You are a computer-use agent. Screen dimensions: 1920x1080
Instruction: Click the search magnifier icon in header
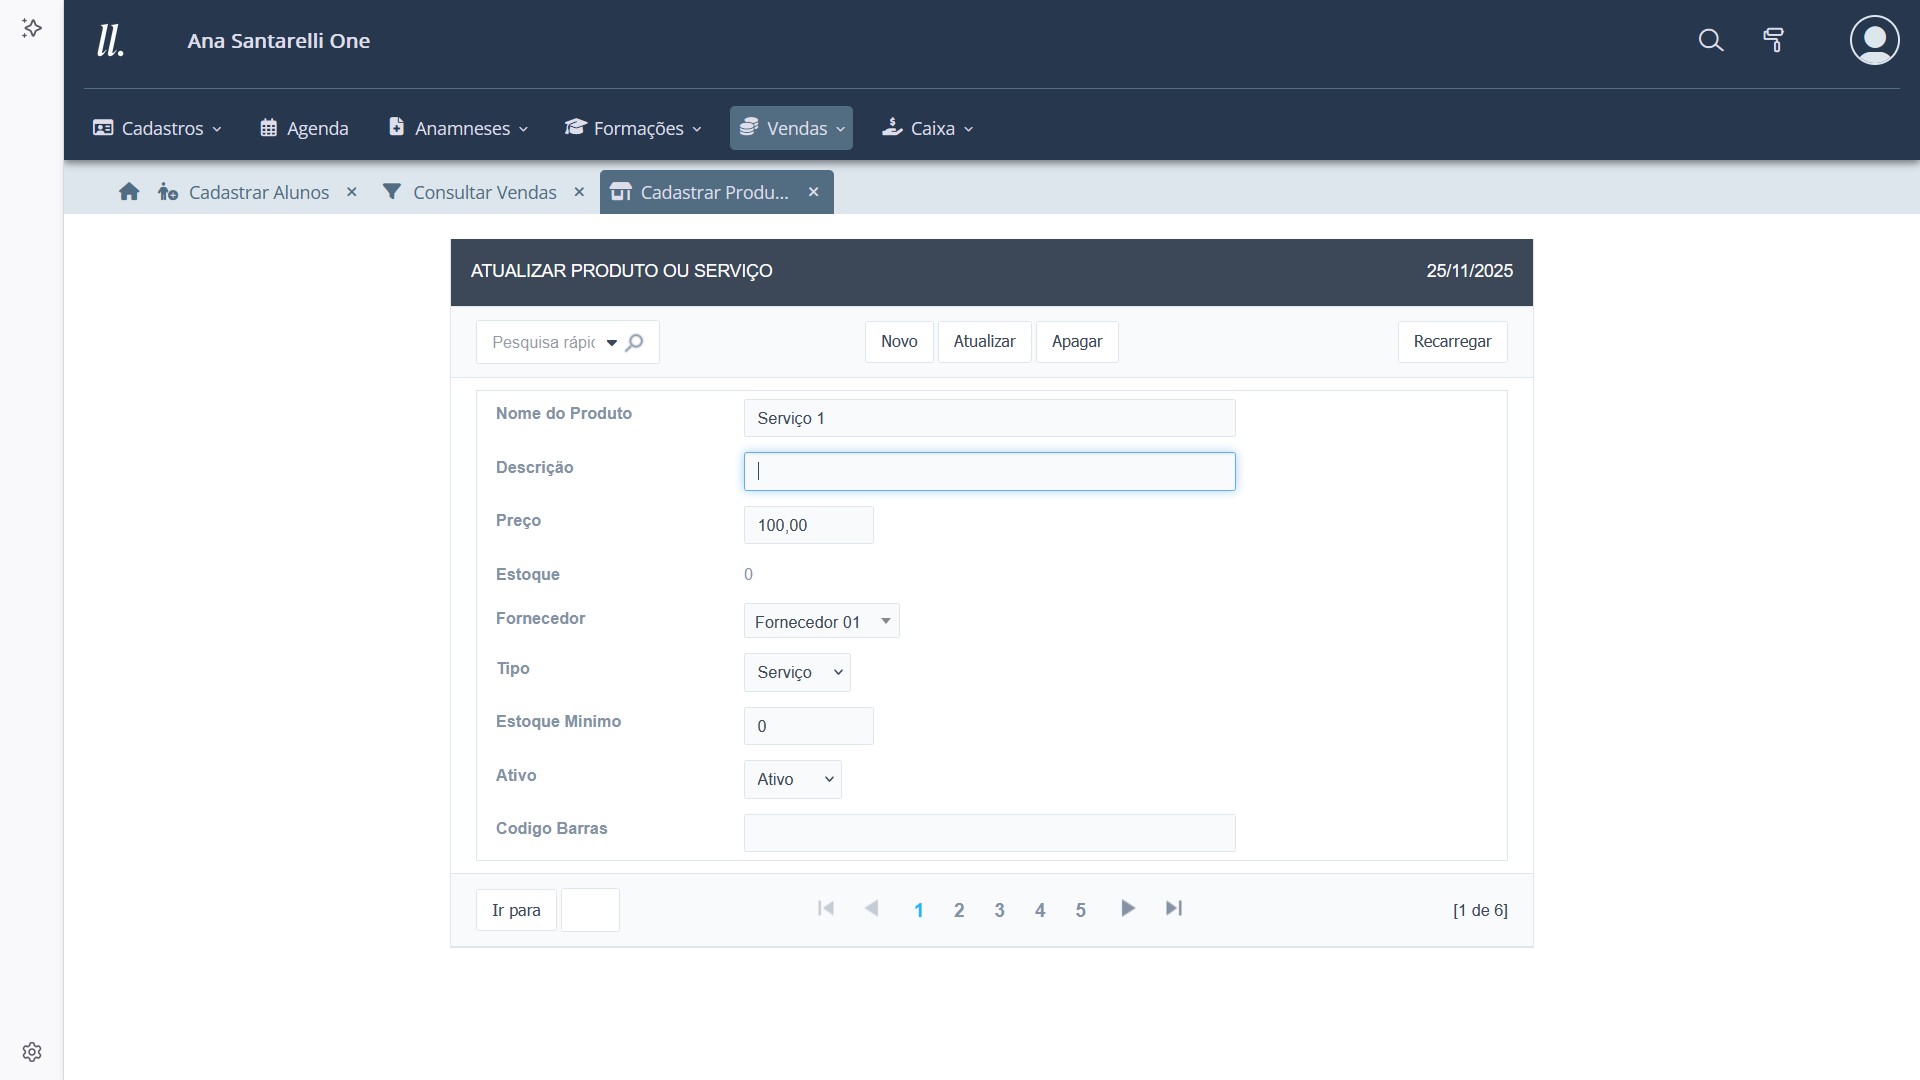click(1711, 40)
